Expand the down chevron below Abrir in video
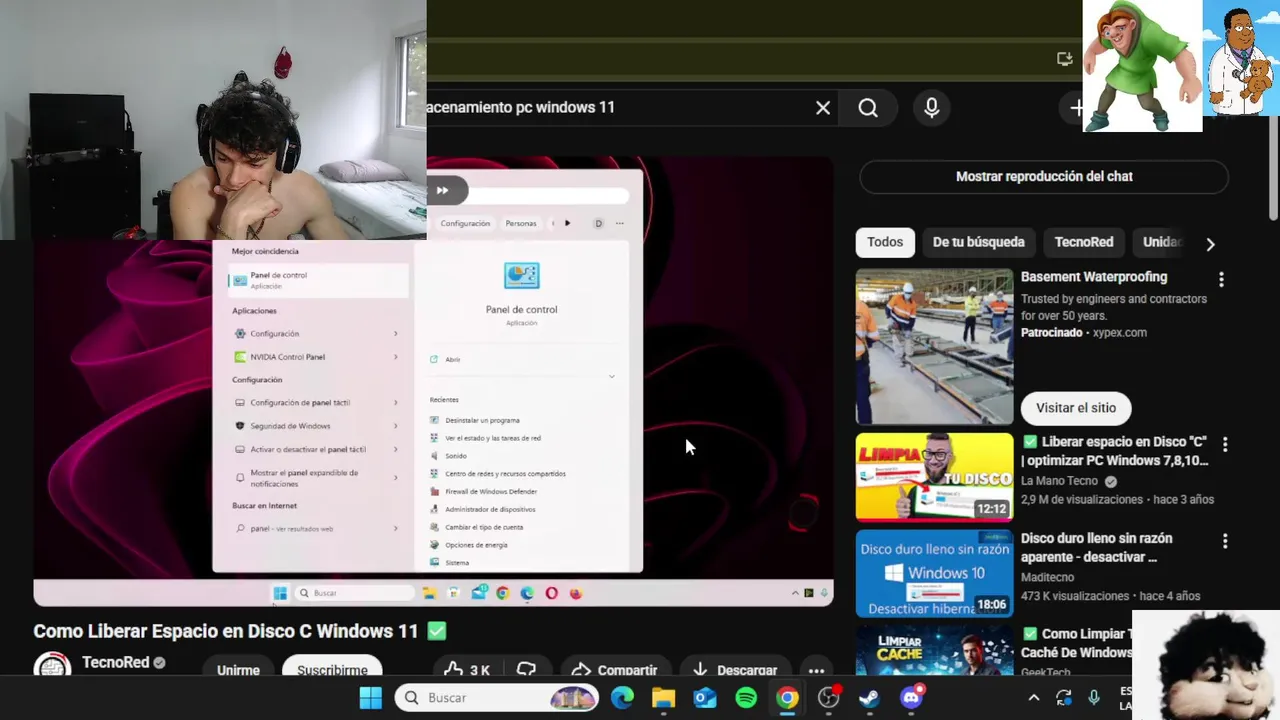 [611, 376]
